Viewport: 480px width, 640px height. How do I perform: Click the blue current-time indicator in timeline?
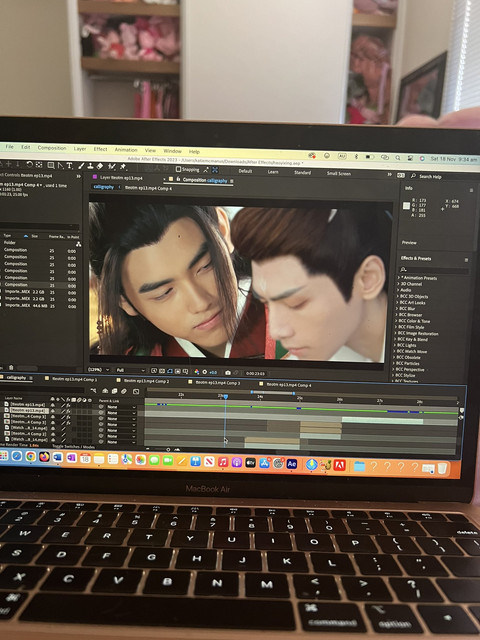pyautogui.click(x=225, y=396)
